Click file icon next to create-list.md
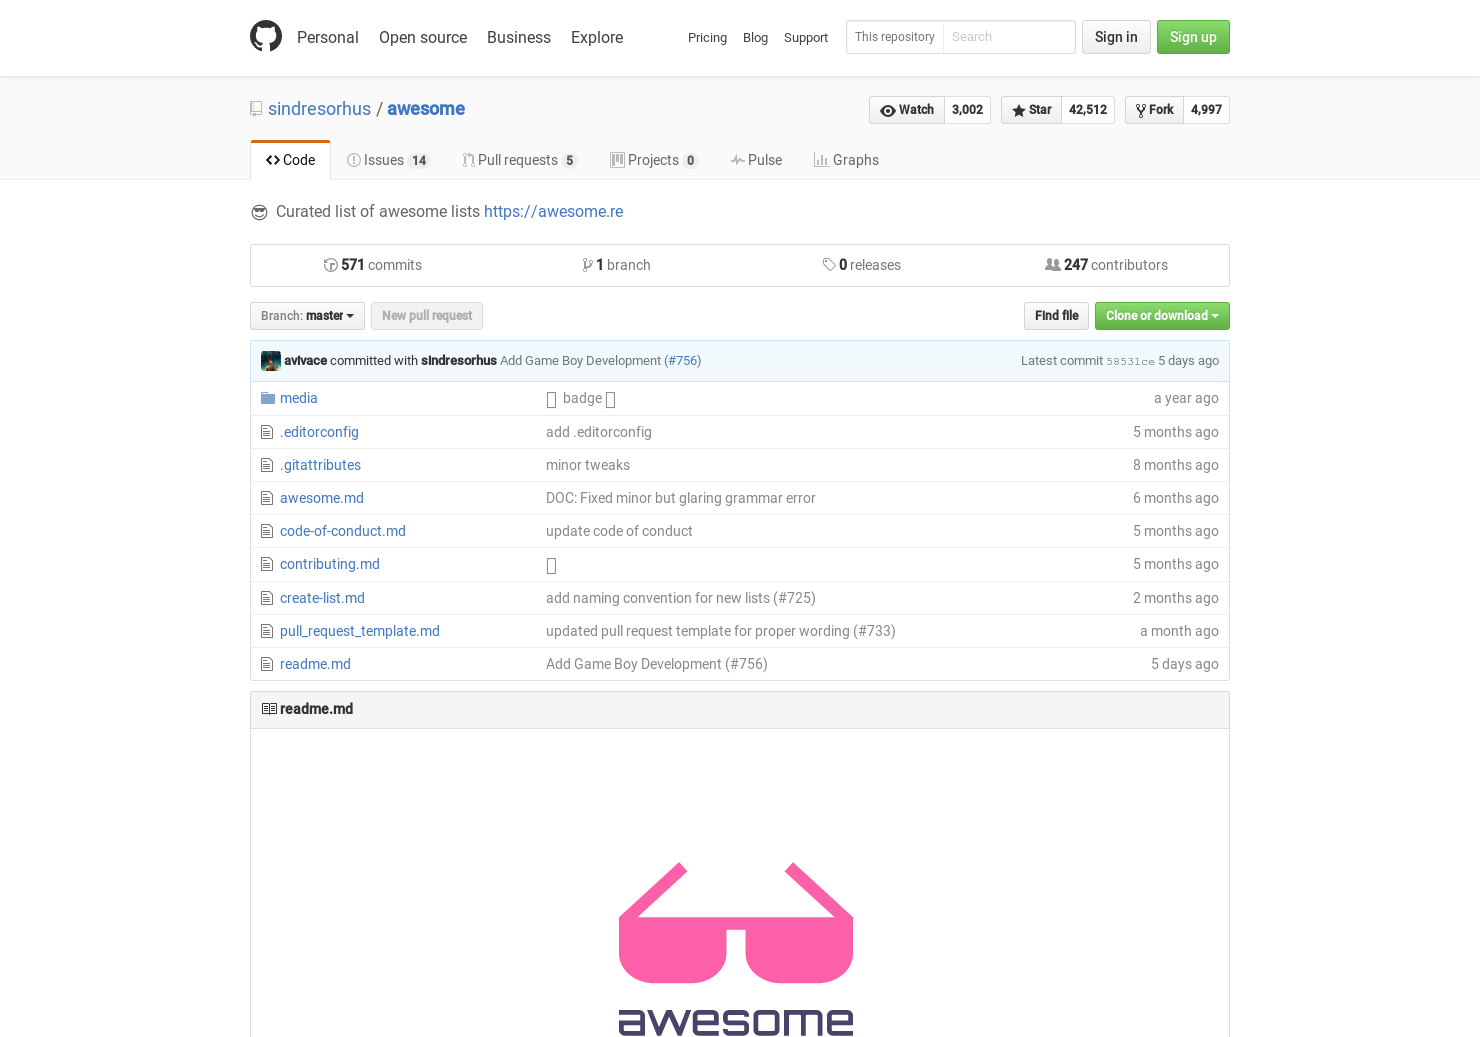Image resolution: width=1480 pixels, height=1037 pixels. (x=267, y=598)
